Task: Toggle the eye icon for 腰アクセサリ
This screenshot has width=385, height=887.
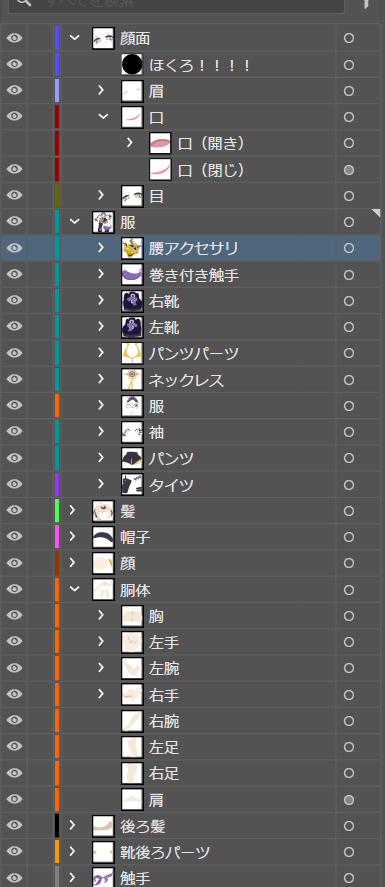Action: pos(15,248)
